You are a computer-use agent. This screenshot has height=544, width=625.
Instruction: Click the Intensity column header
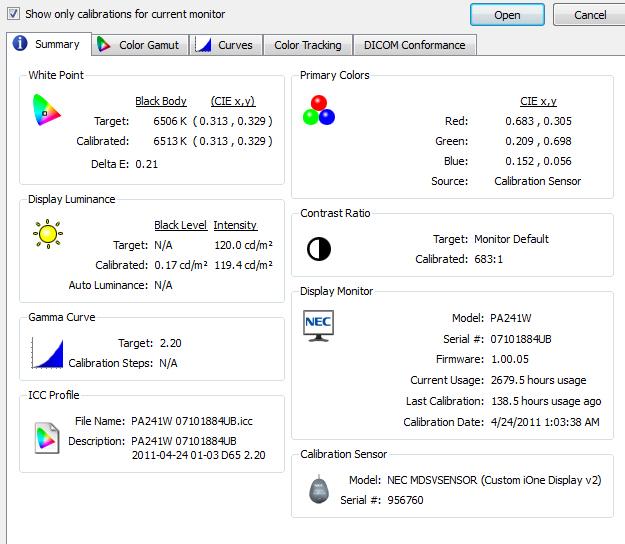pyautogui.click(x=235, y=225)
